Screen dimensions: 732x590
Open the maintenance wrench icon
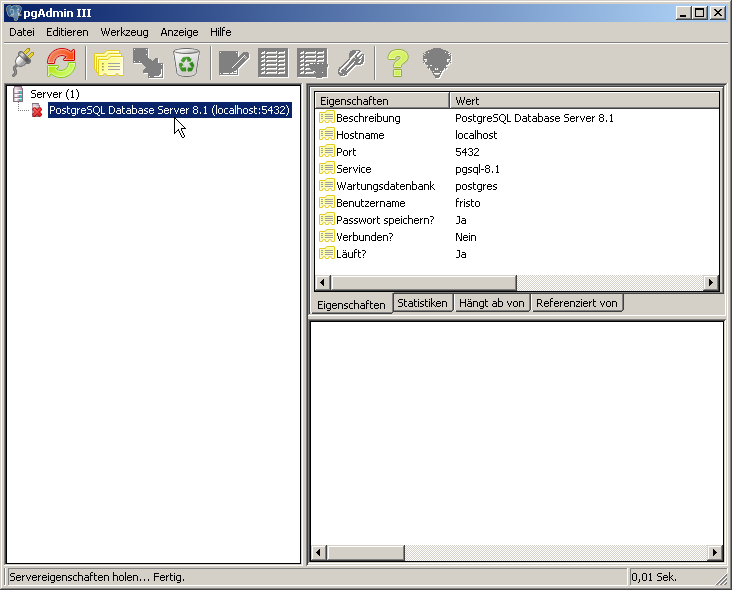click(x=351, y=63)
